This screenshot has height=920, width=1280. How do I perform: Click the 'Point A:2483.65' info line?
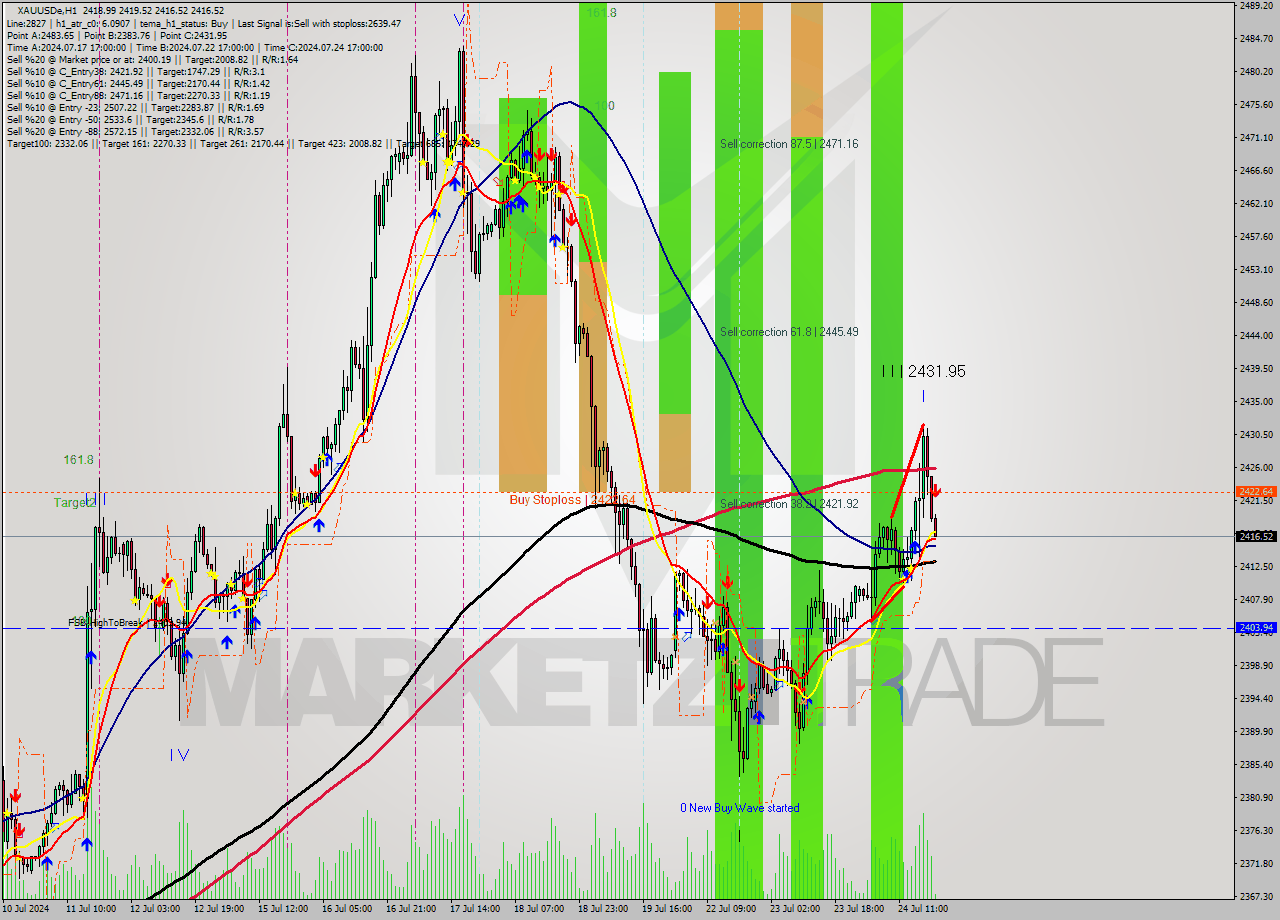click(x=117, y=35)
